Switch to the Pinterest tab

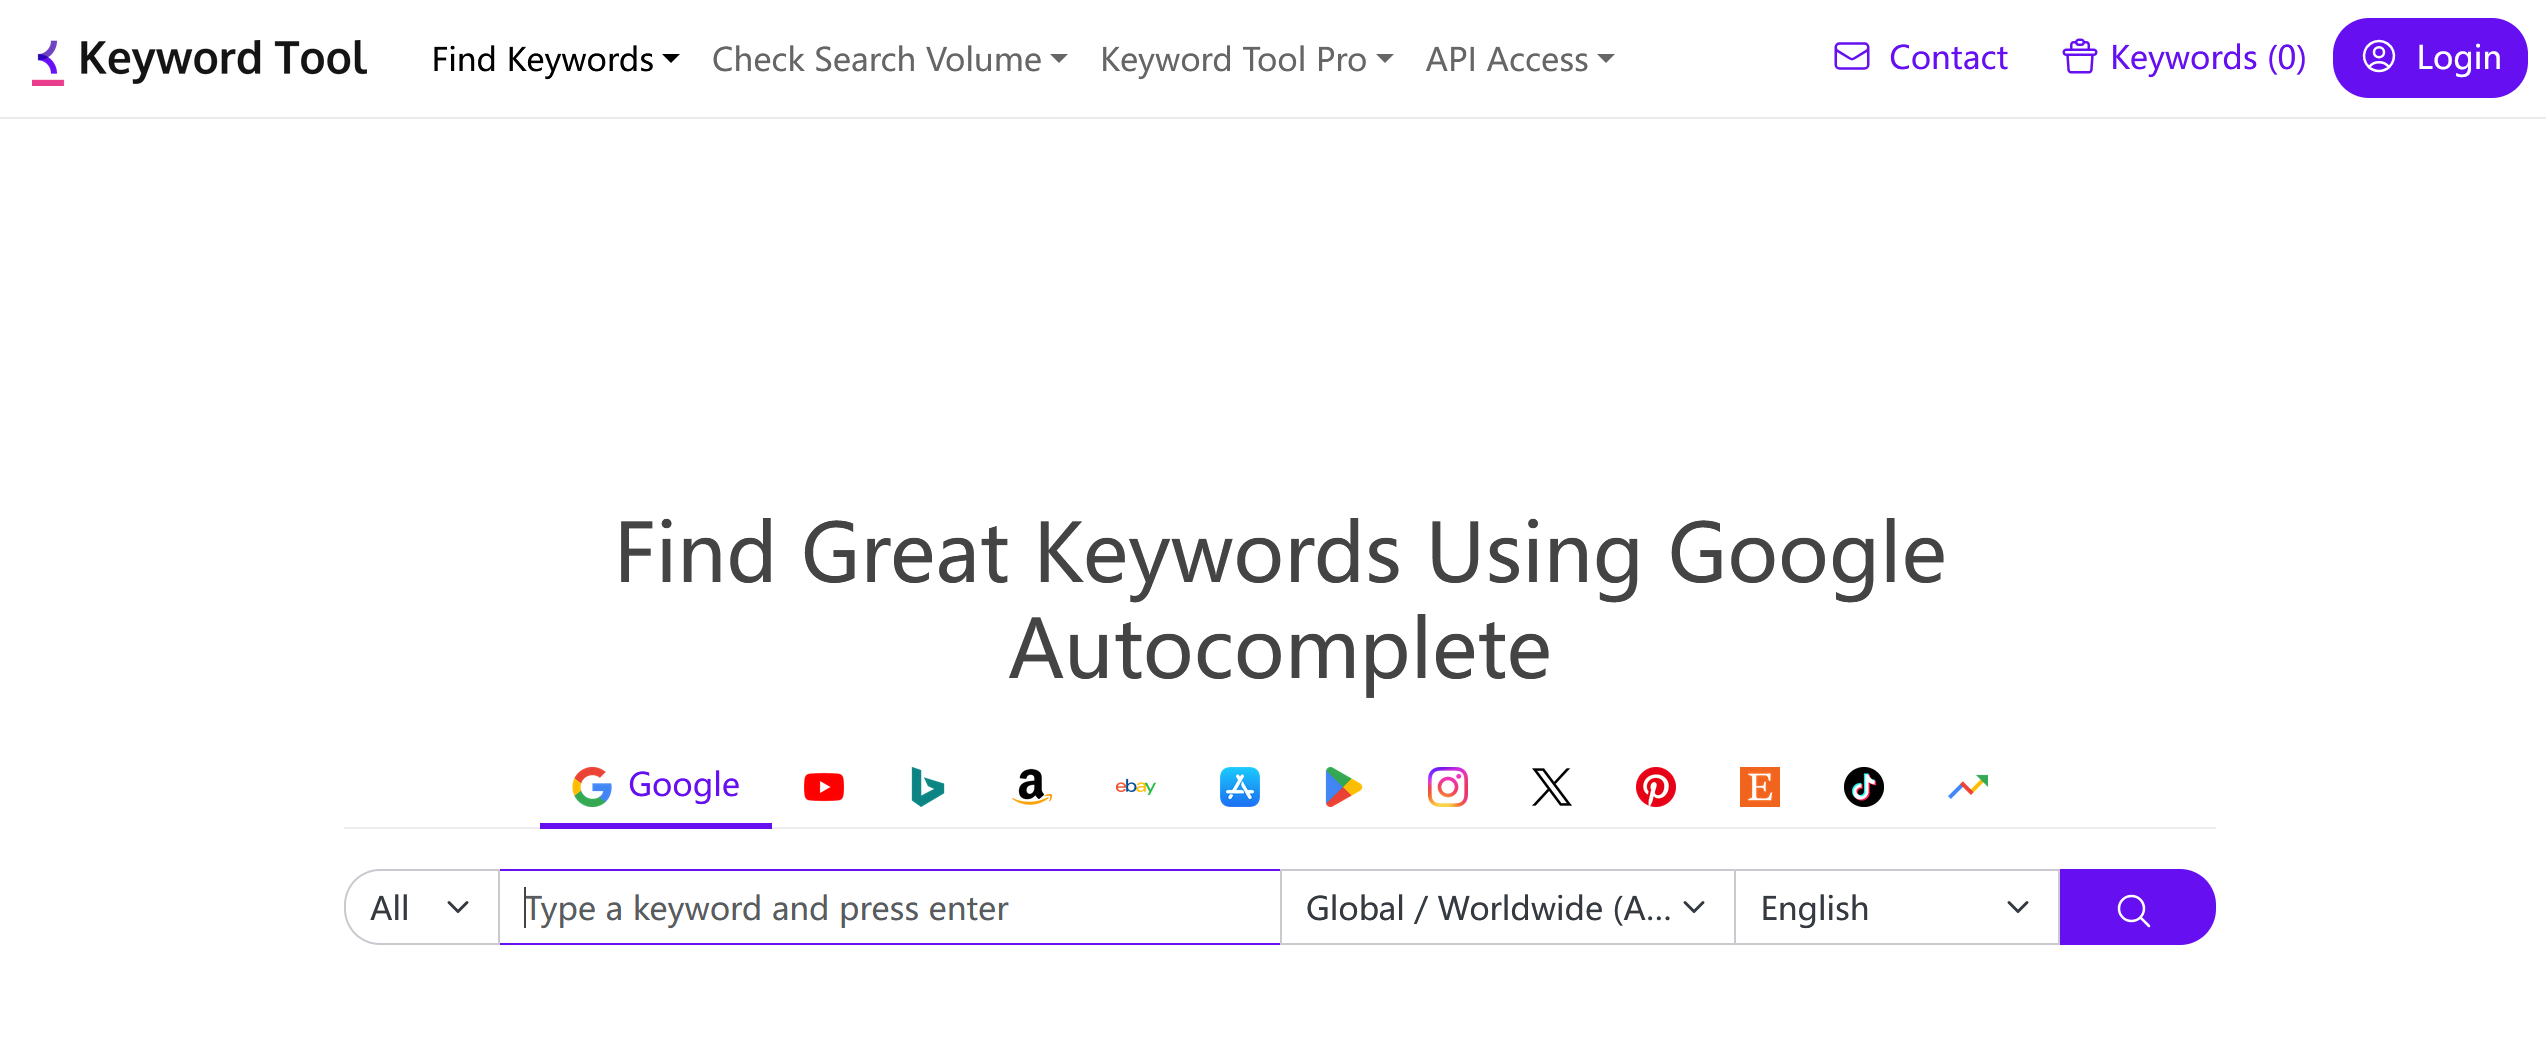(1656, 787)
